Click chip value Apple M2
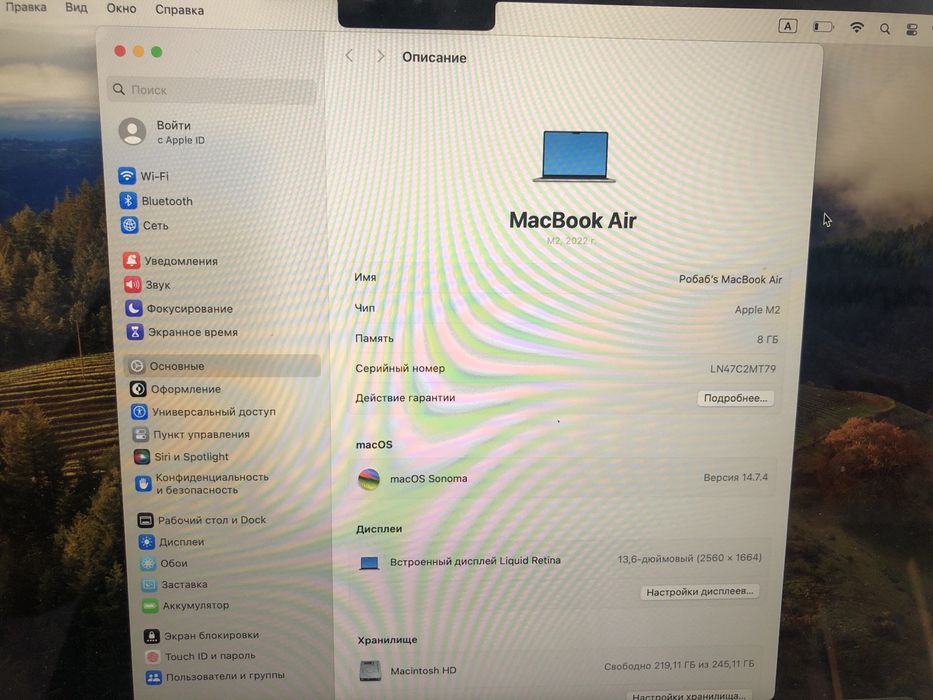The image size is (933, 700). click(x=757, y=310)
